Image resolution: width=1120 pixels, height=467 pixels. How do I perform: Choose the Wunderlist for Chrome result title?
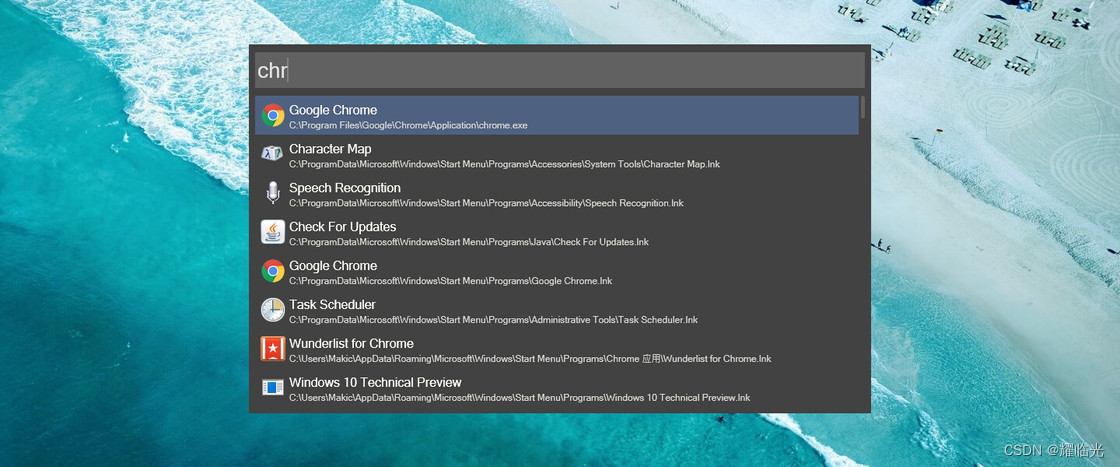(x=351, y=343)
